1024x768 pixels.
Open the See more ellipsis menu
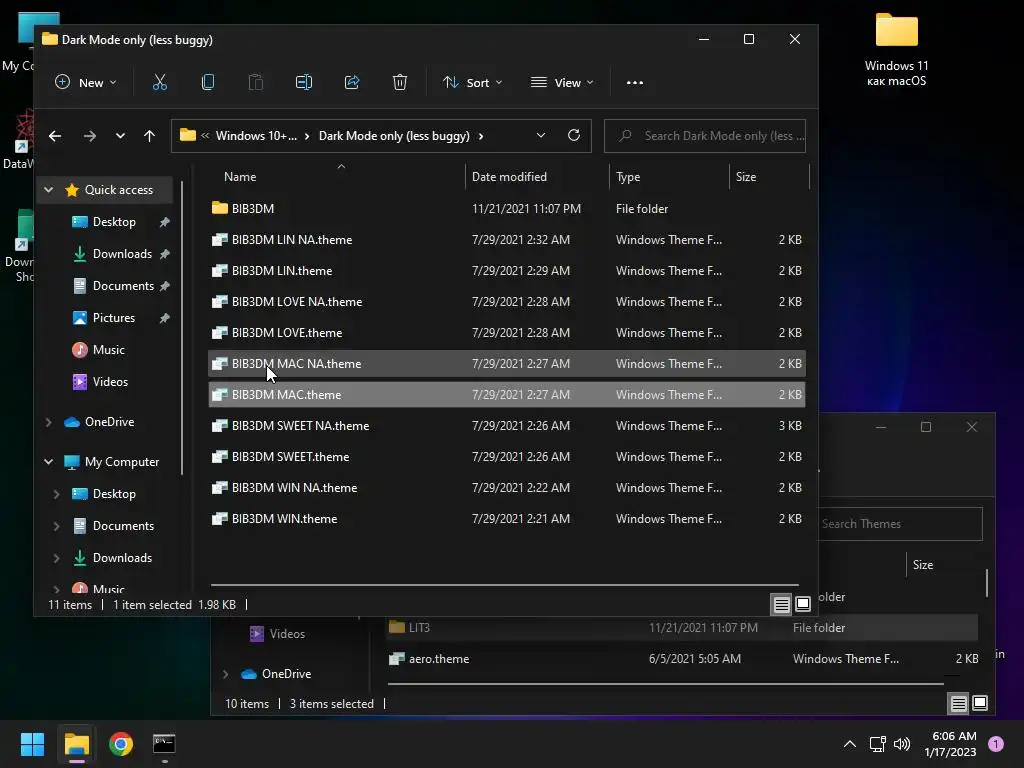[x=635, y=82]
